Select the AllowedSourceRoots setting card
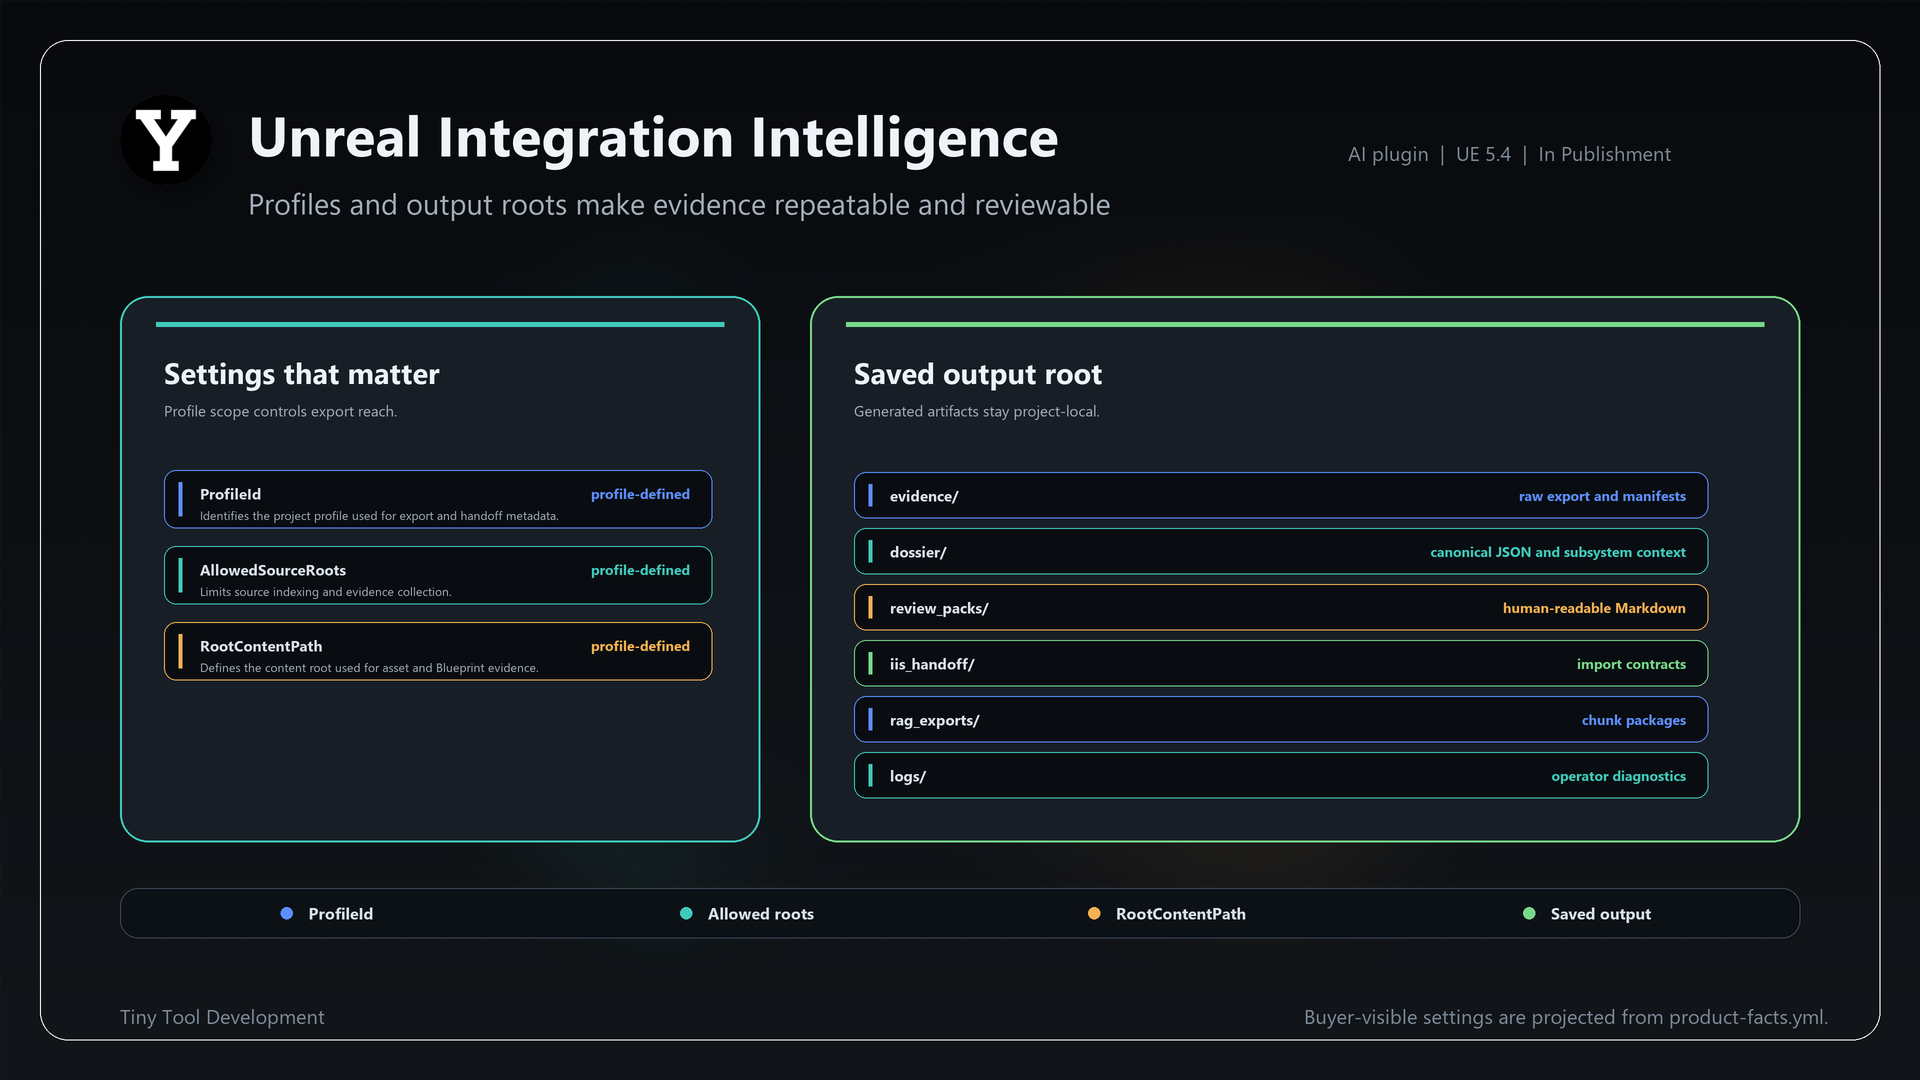Screen dimensions: 1920x1080 tap(438, 575)
